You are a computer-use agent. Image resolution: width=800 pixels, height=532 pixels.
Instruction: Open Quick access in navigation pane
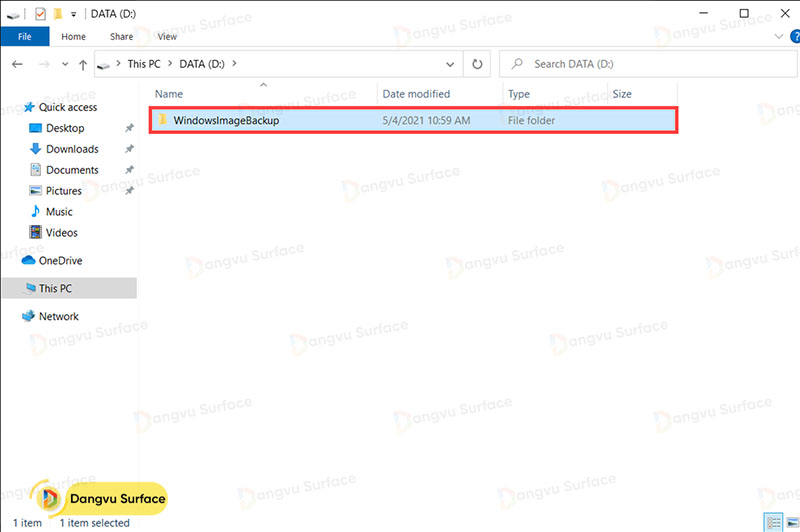[x=68, y=107]
